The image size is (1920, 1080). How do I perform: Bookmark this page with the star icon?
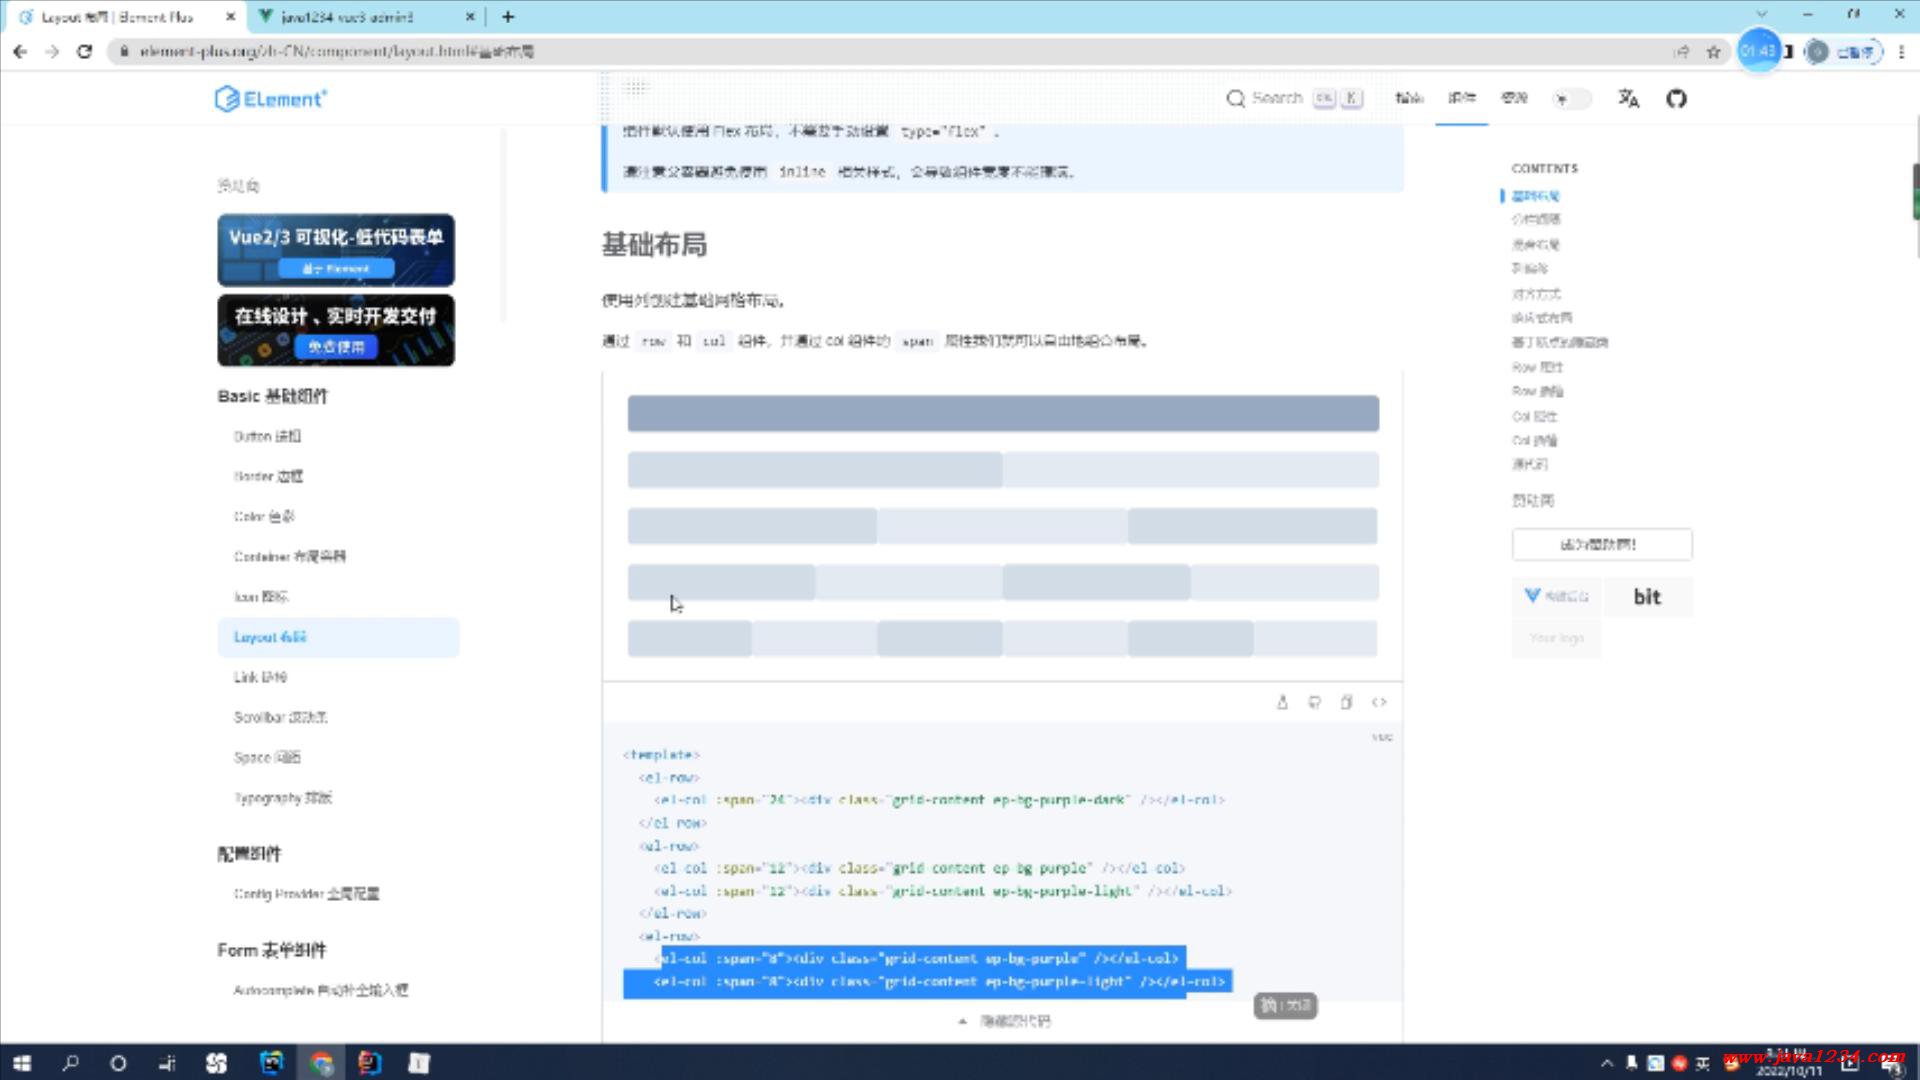click(1713, 51)
